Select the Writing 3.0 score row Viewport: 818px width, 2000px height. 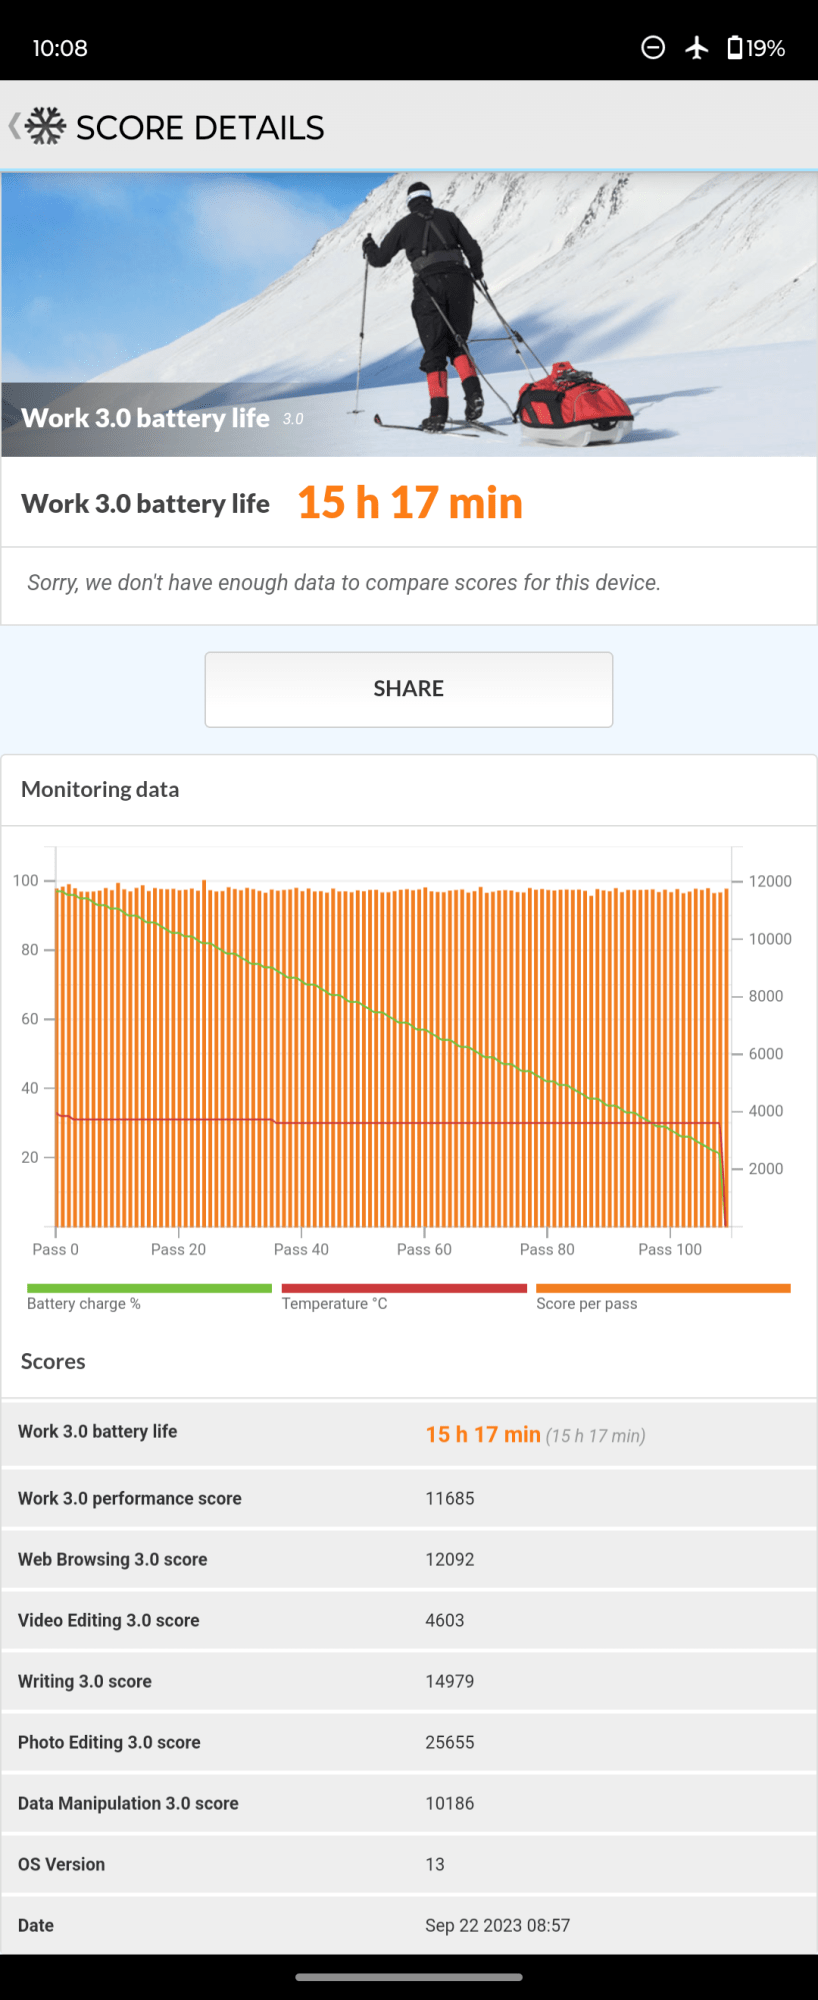409,1681
